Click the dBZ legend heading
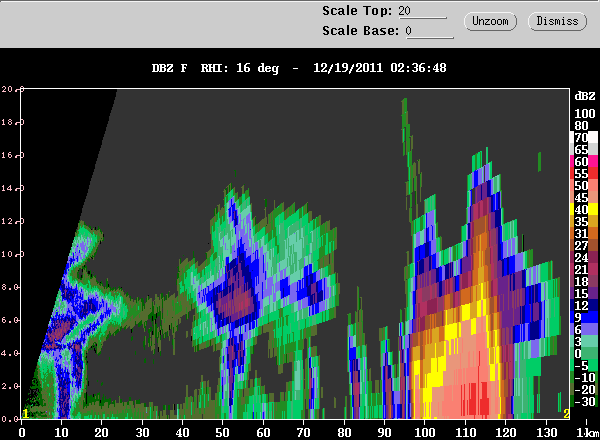600x440 pixels. tap(585, 96)
